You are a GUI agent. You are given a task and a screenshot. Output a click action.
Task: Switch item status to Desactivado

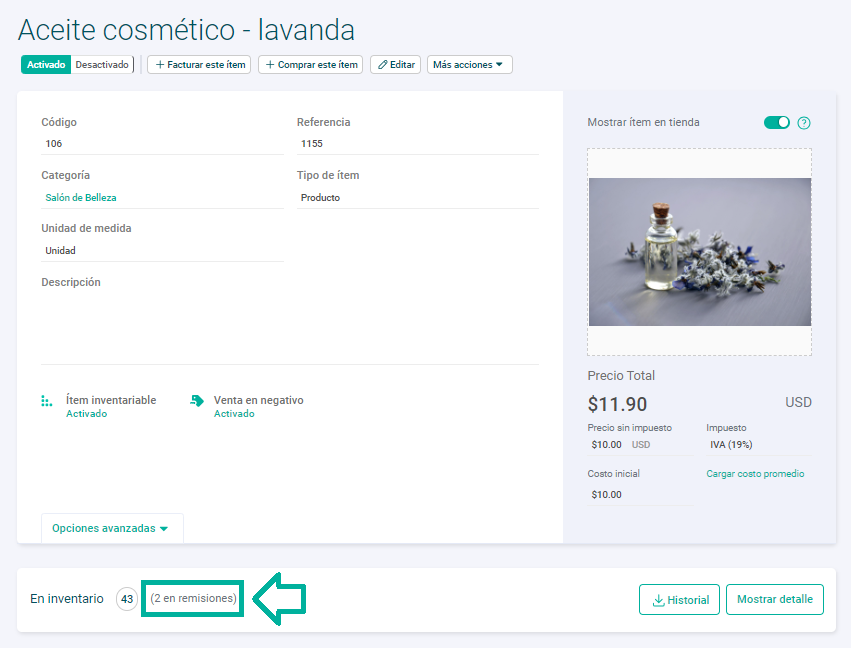tap(101, 64)
